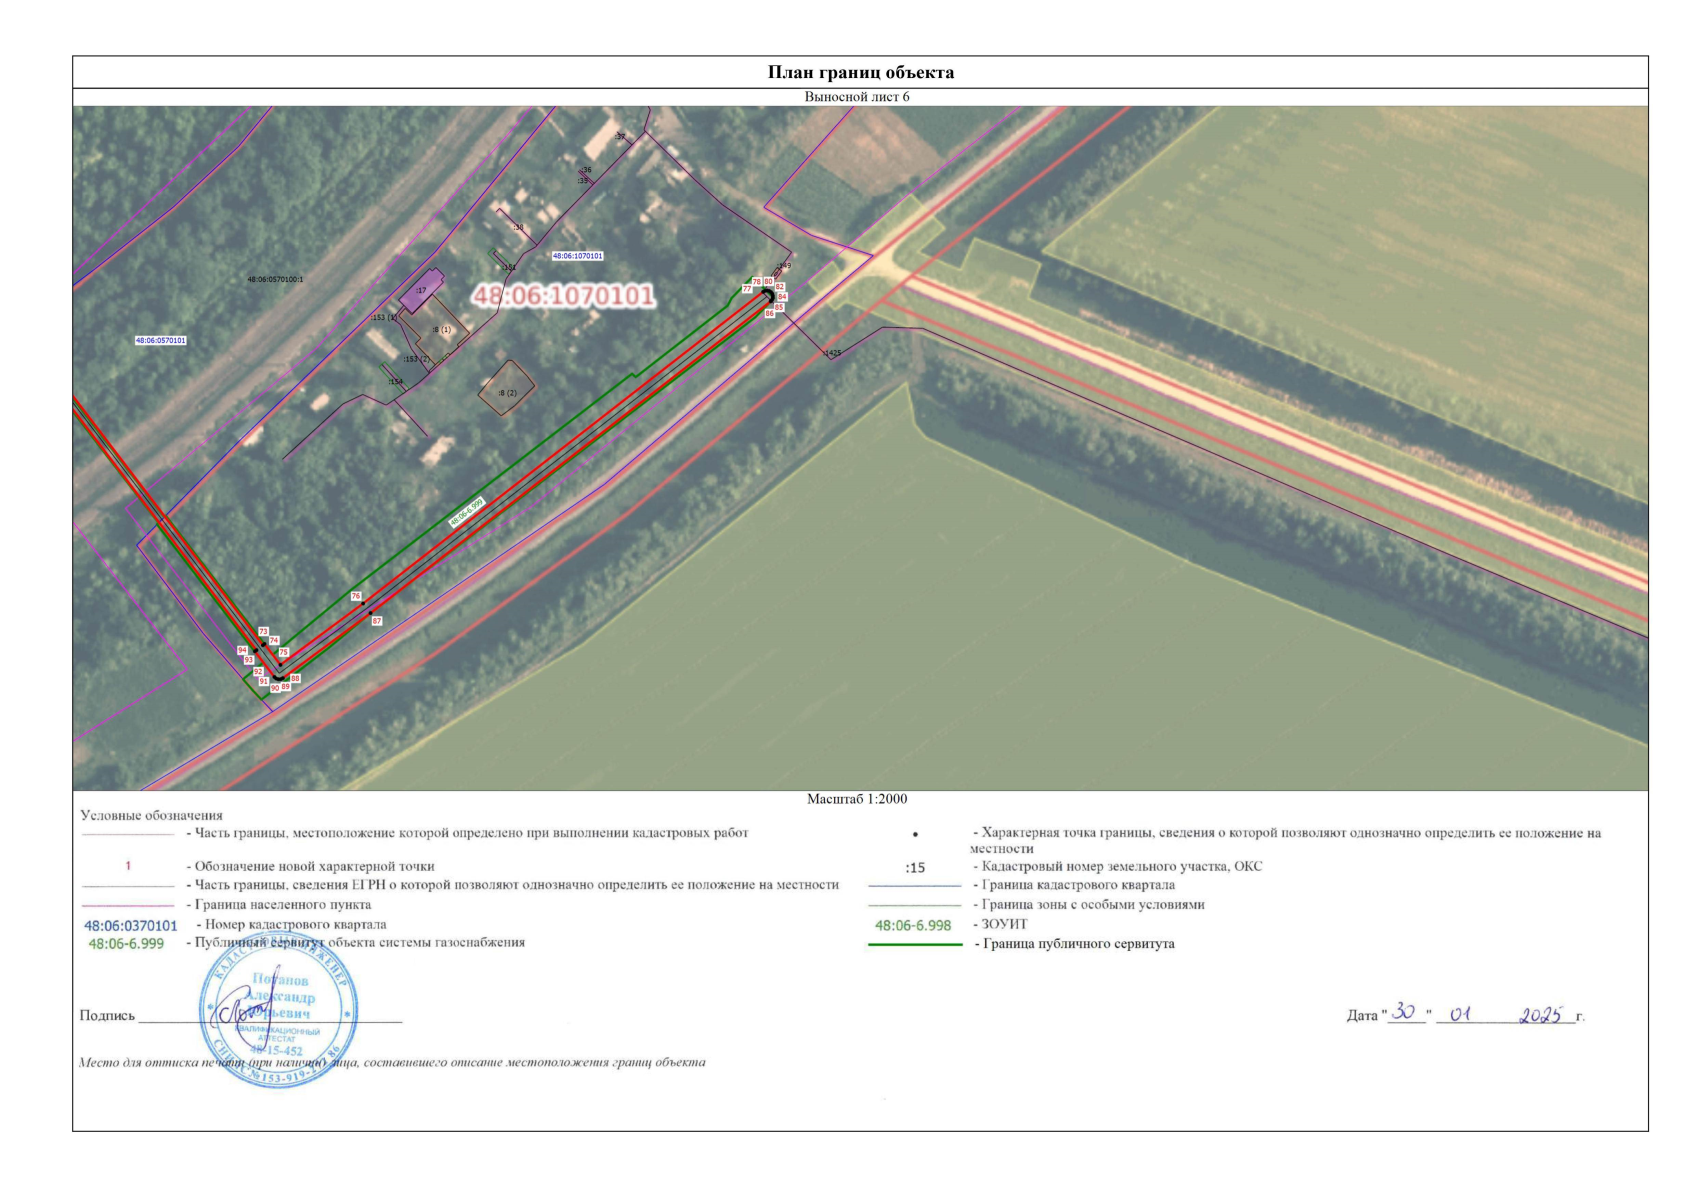Click the purple building labeled :17
Image resolution: width=1697 pixels, height=1200 pixels.
(421, 291)
